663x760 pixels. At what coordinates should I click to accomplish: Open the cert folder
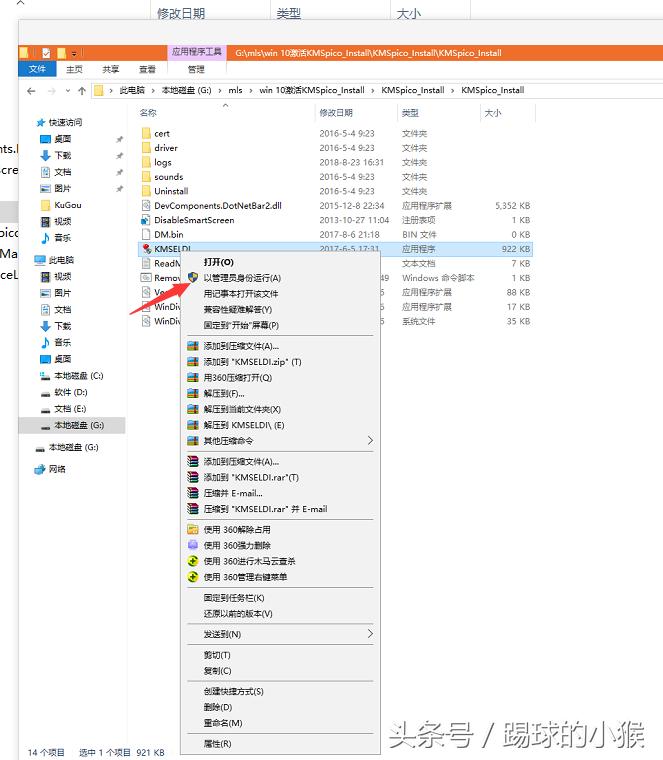pos(162,133)
